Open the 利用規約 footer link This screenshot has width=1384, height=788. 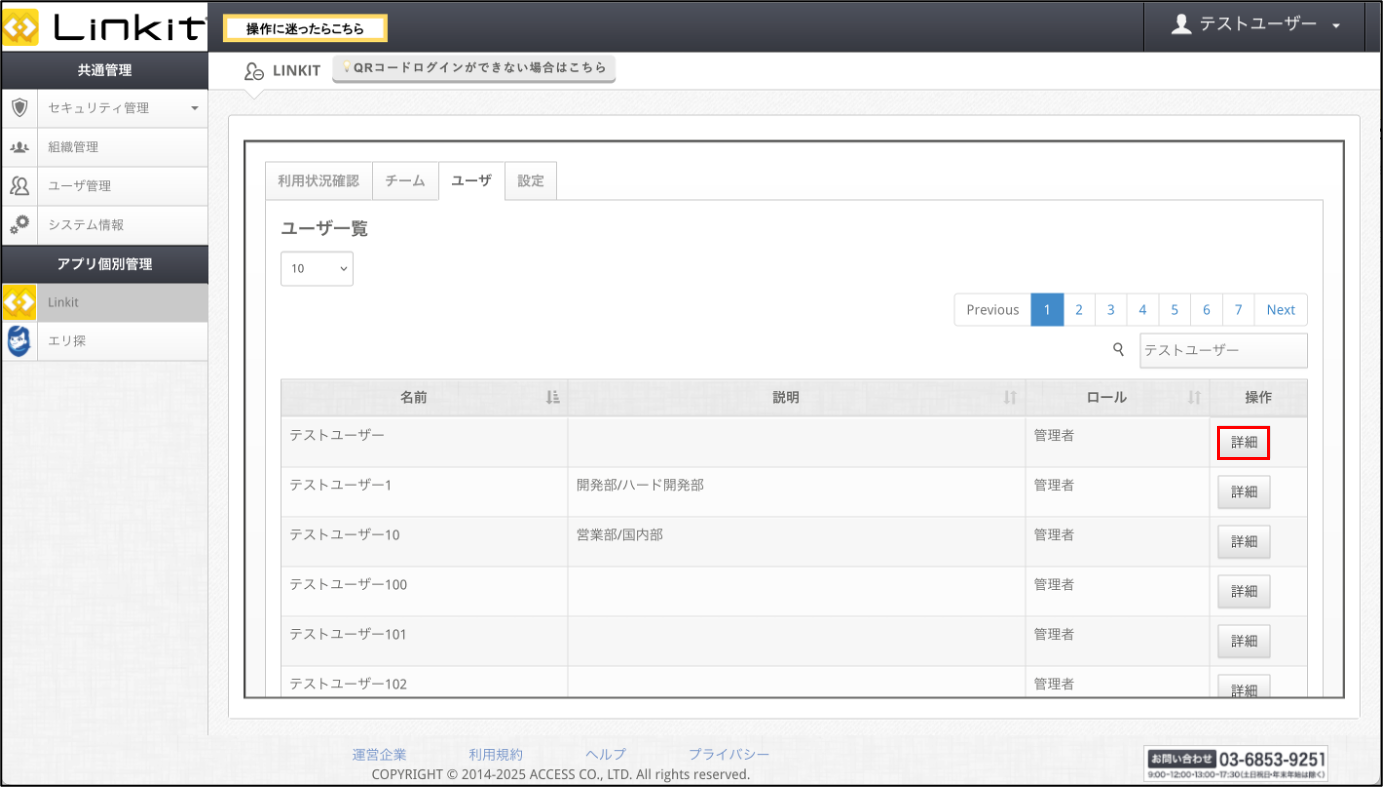496,755
